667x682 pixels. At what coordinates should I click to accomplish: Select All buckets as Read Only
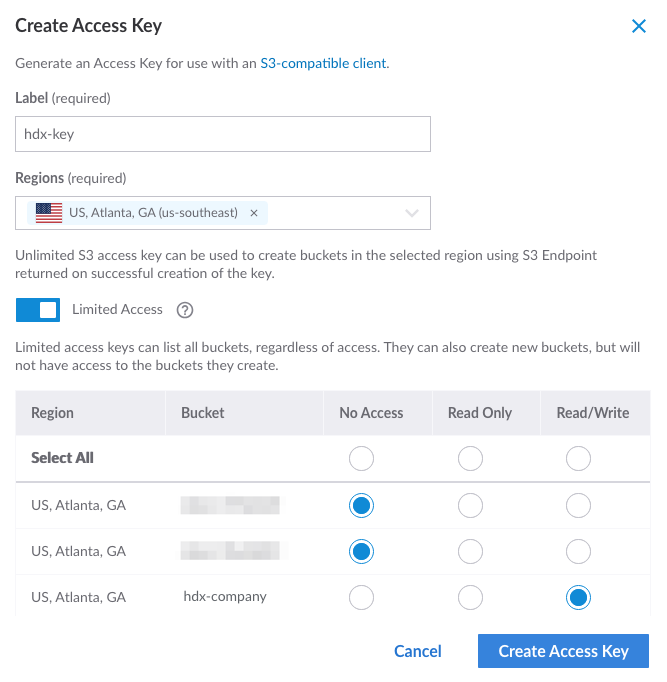tap(470, 459)
